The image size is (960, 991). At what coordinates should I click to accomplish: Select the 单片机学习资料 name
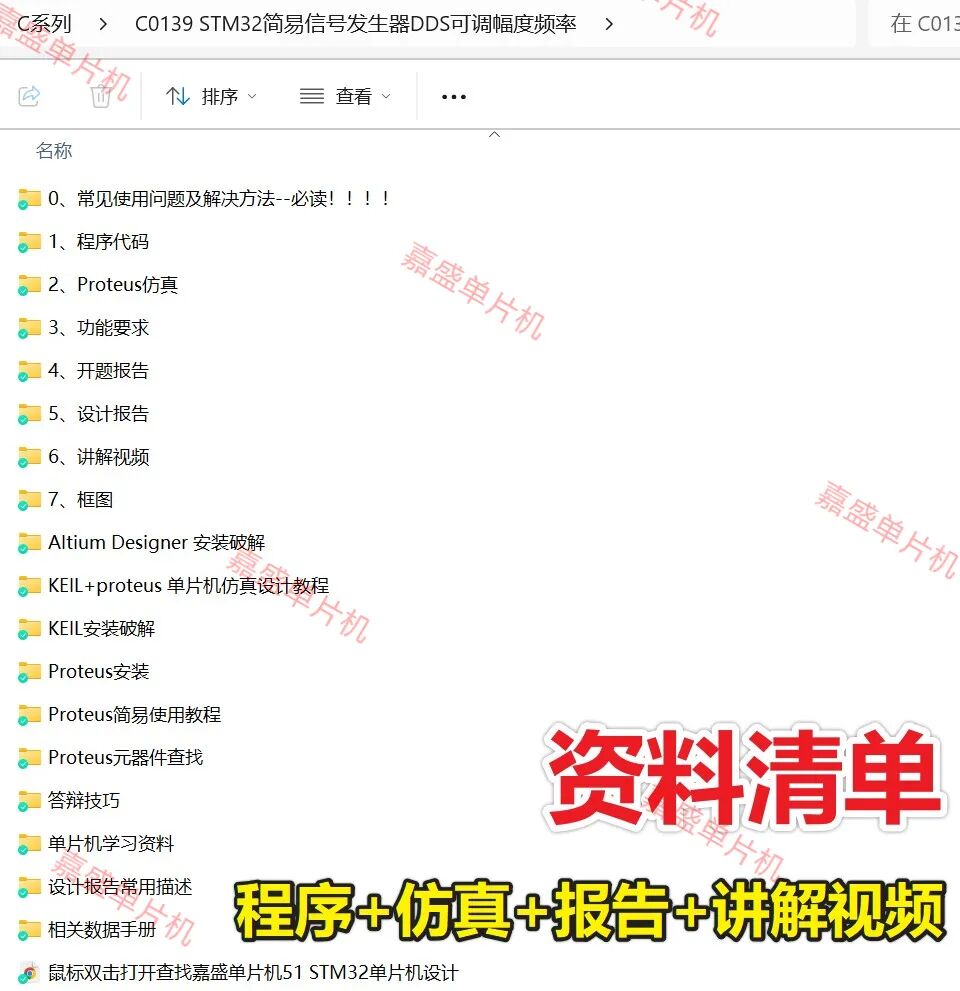(111, 843)
